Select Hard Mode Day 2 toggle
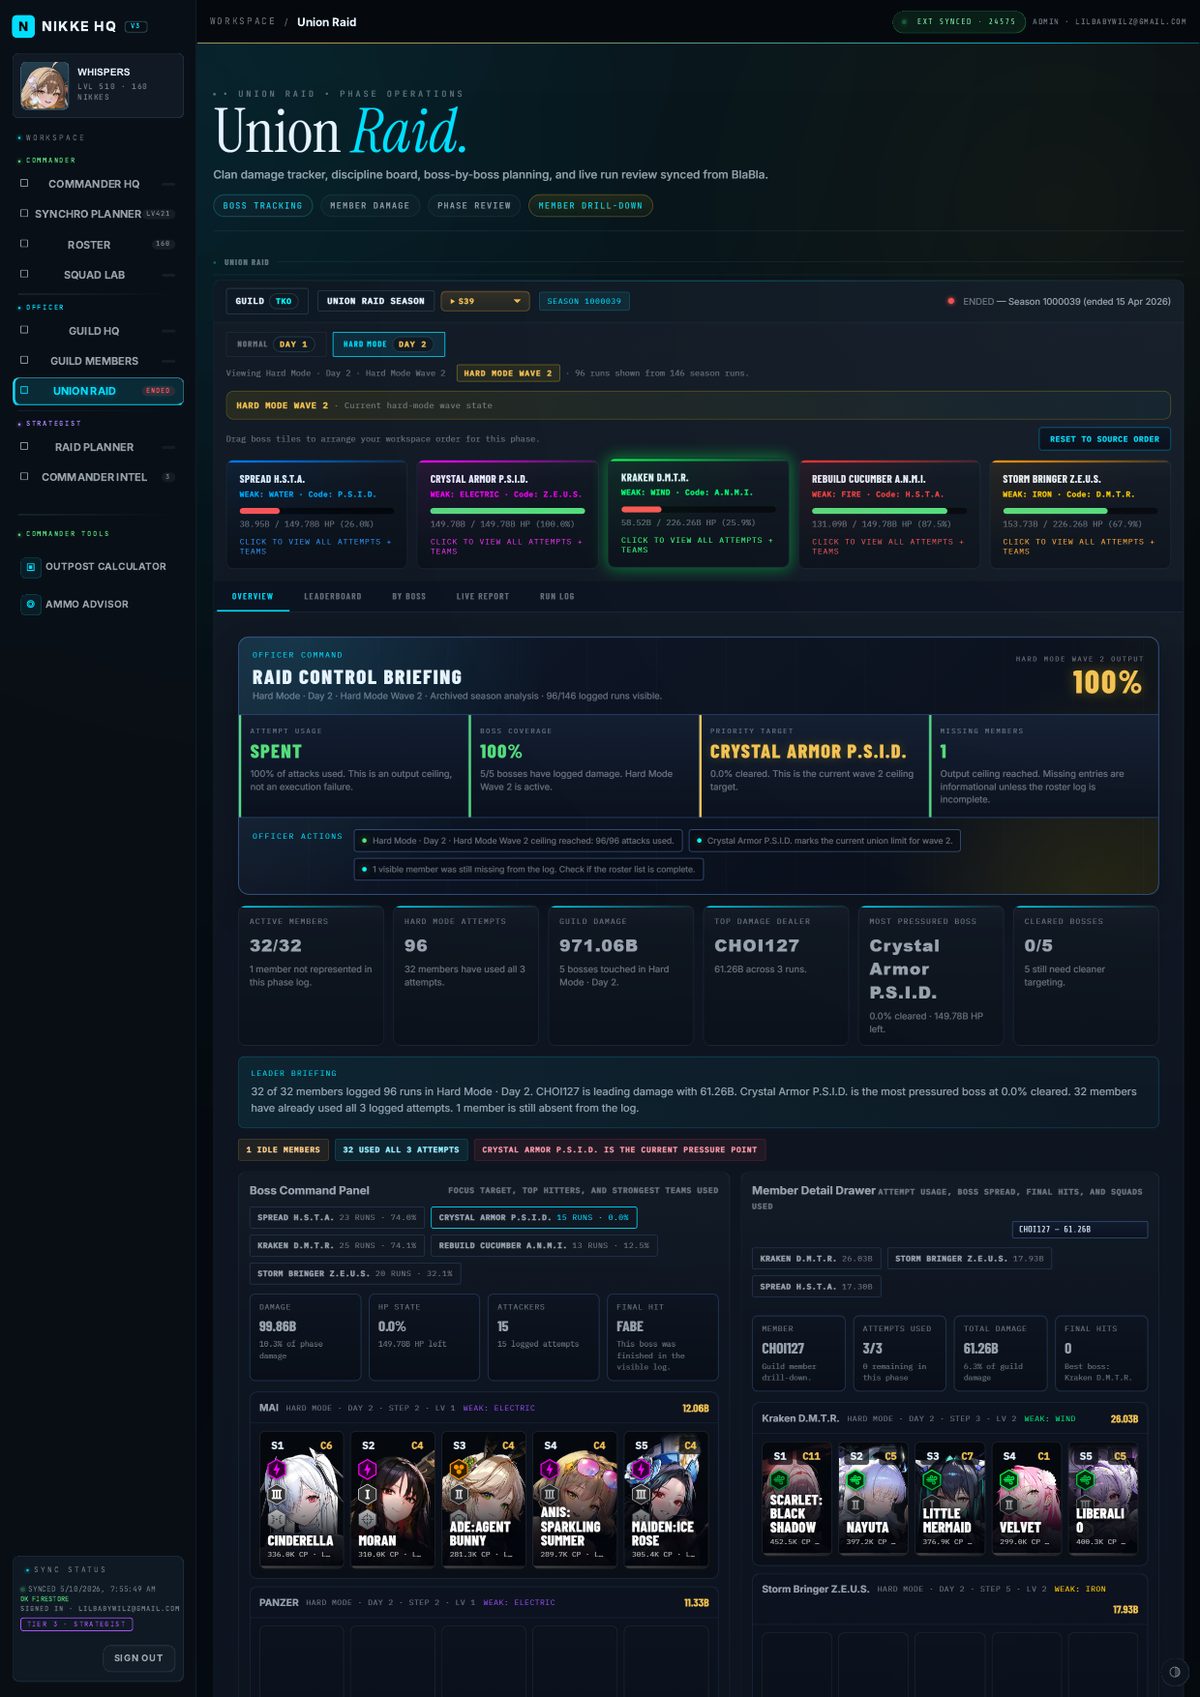This screenshot has height=1697, width=1200. [x=388, y=344]
